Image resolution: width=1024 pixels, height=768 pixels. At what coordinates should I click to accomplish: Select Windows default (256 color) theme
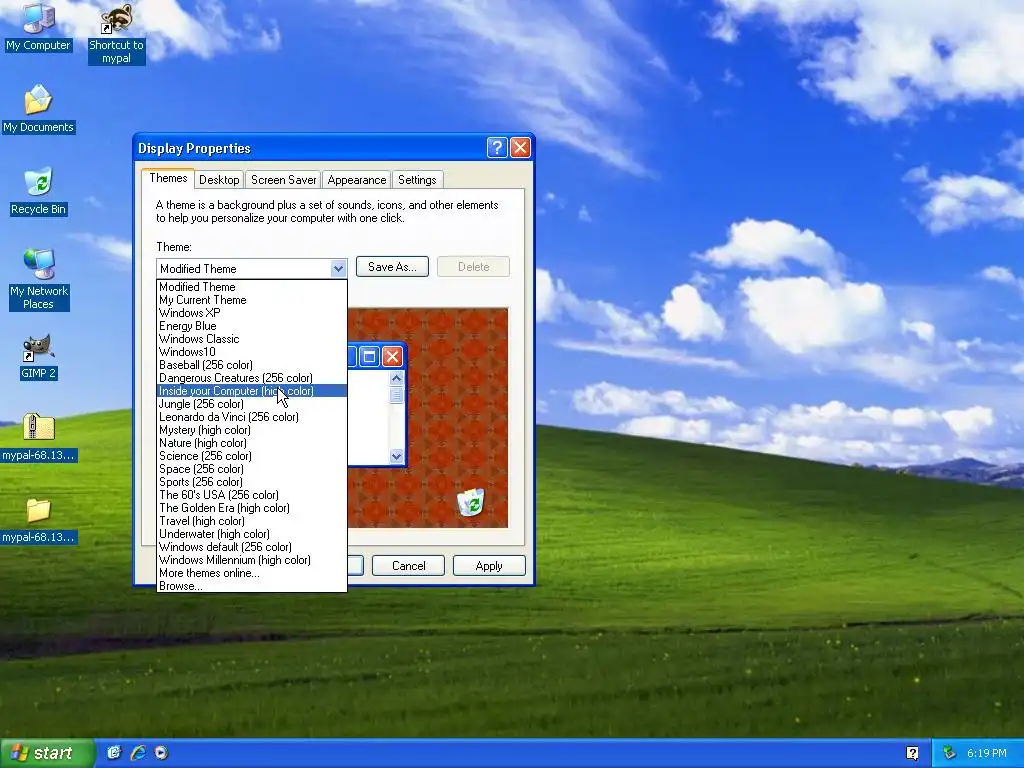coord(251,547)
